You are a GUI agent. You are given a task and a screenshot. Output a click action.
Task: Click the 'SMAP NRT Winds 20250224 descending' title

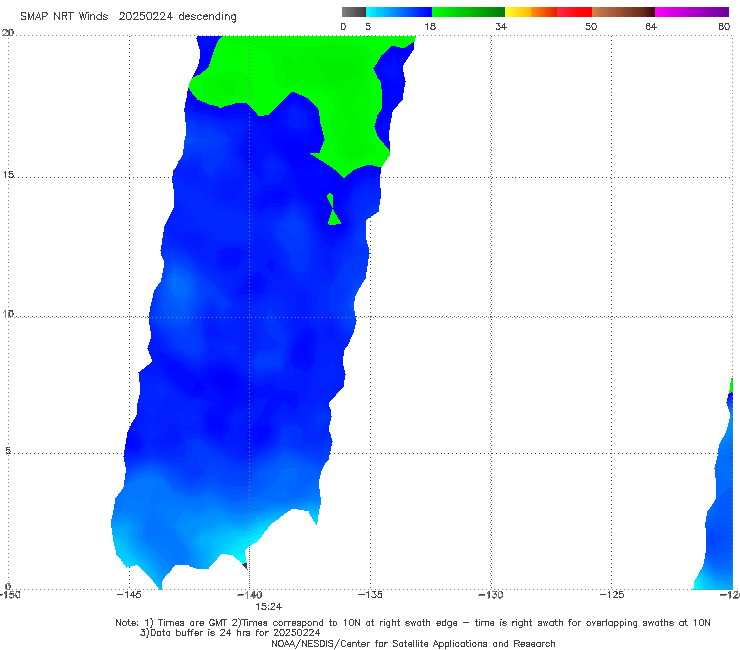128,17
